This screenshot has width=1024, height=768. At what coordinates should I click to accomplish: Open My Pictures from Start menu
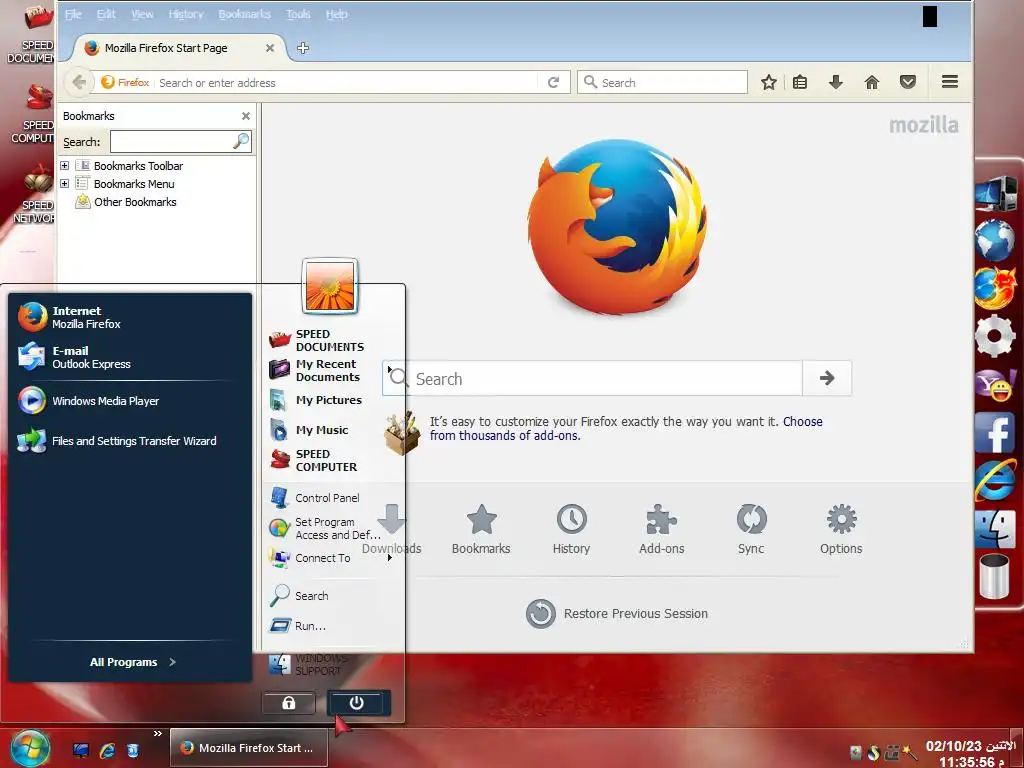click(x=331, y=400)
